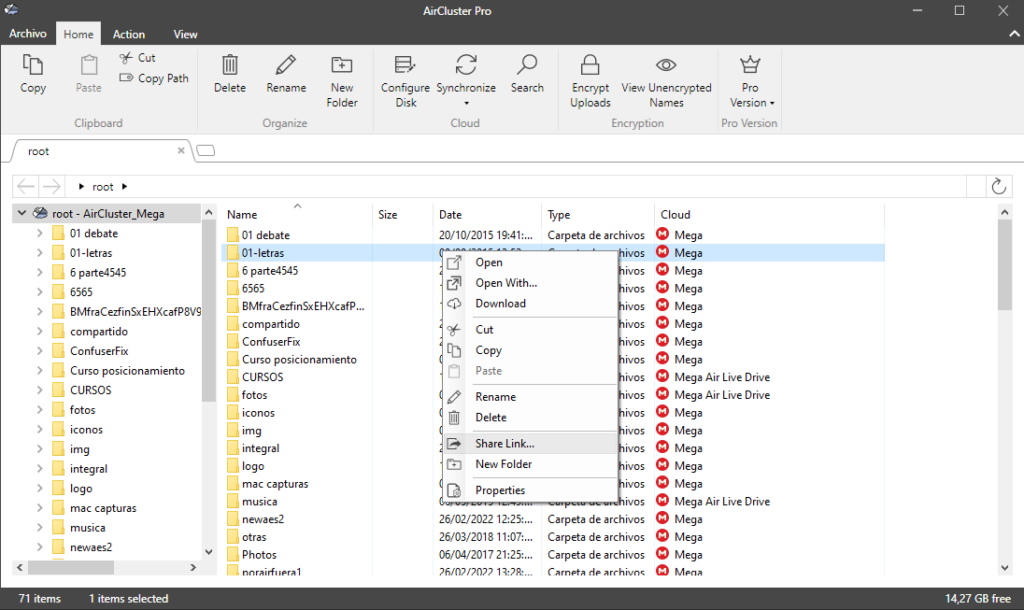
Task: Choose New Folder in the context menu
Action: point(530,464)
